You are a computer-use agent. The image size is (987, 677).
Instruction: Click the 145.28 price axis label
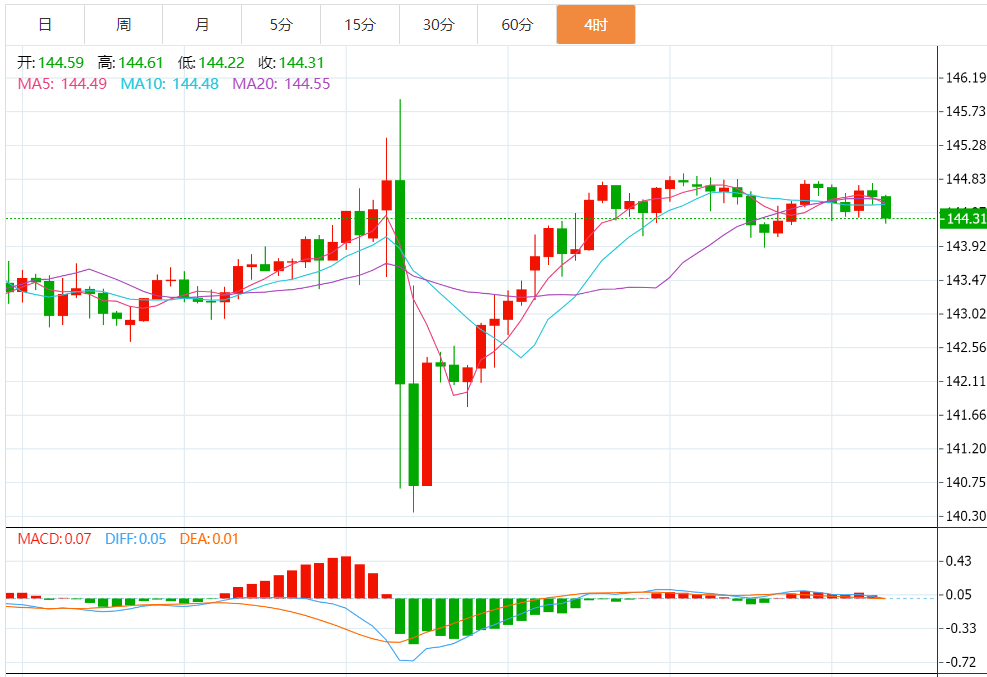click(966, 145)
